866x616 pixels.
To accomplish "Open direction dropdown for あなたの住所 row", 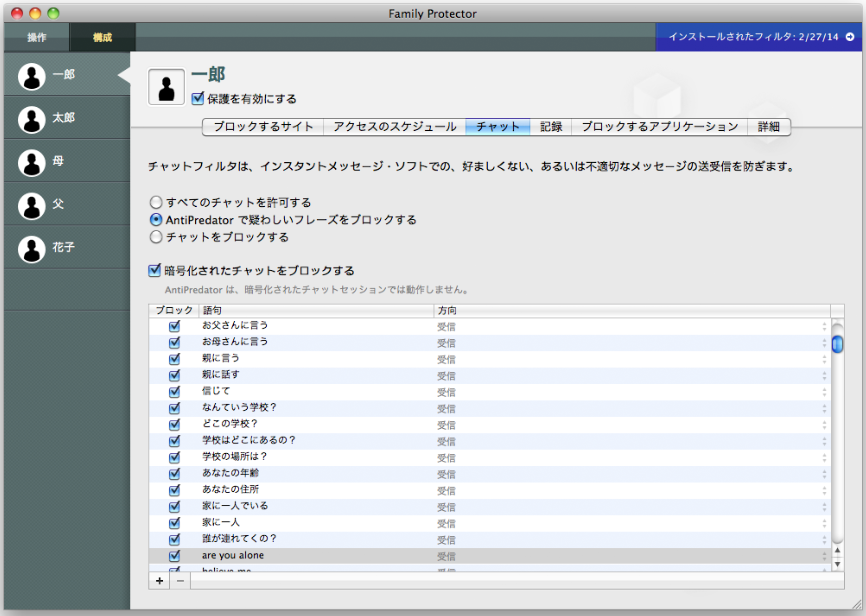I will (x=824, y=491).
